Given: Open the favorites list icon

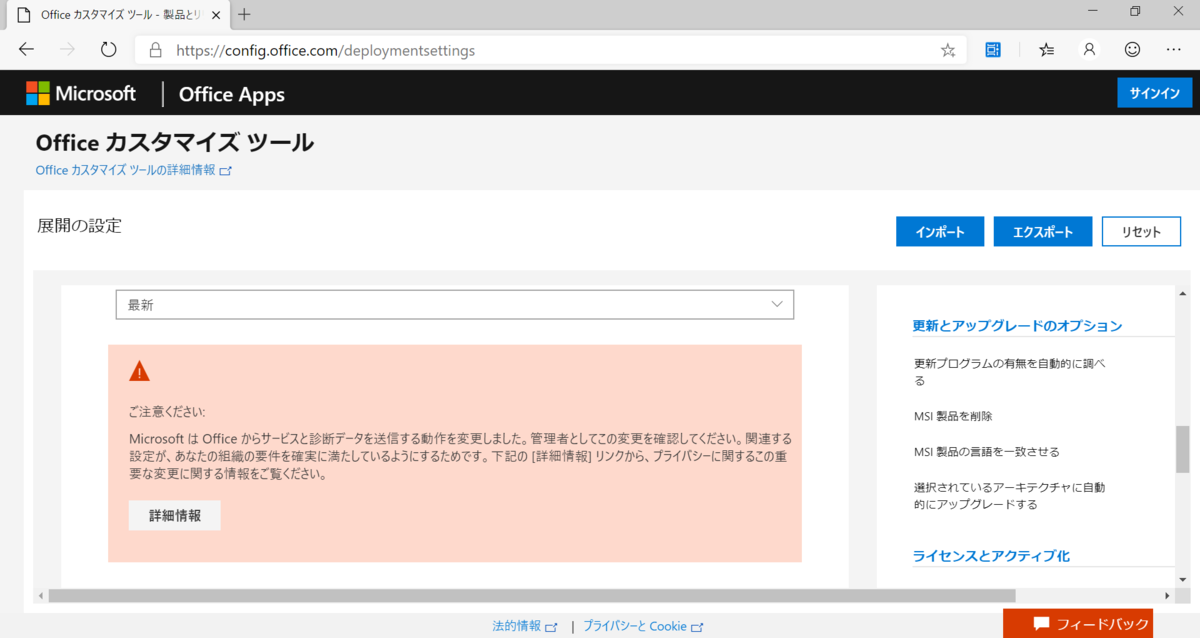Looking at the screenshot, I should pyautogui.click(x=1046, y=50).
